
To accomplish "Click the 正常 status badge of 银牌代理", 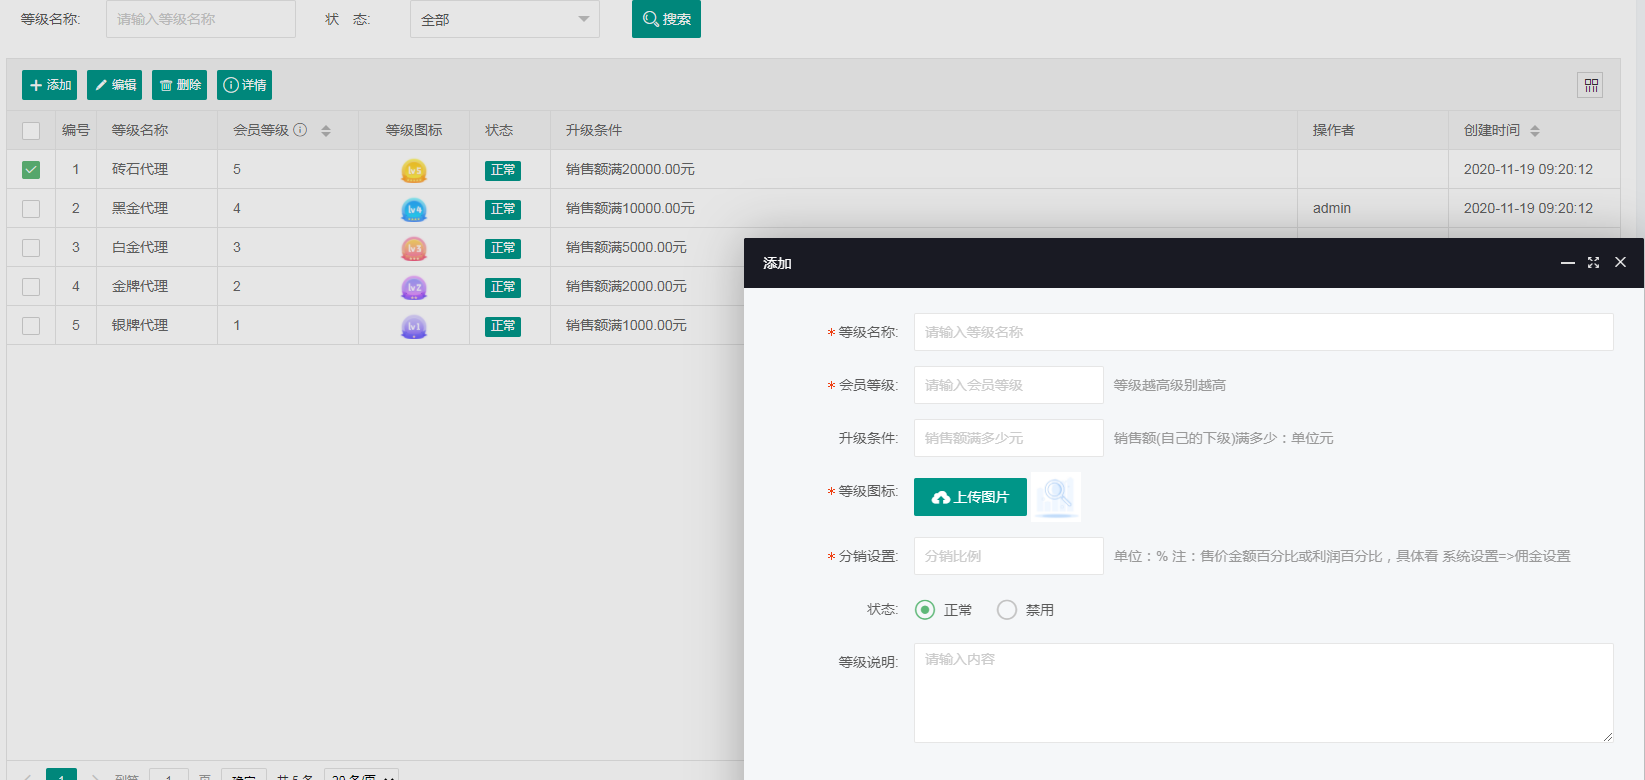I will click(503, 326).
